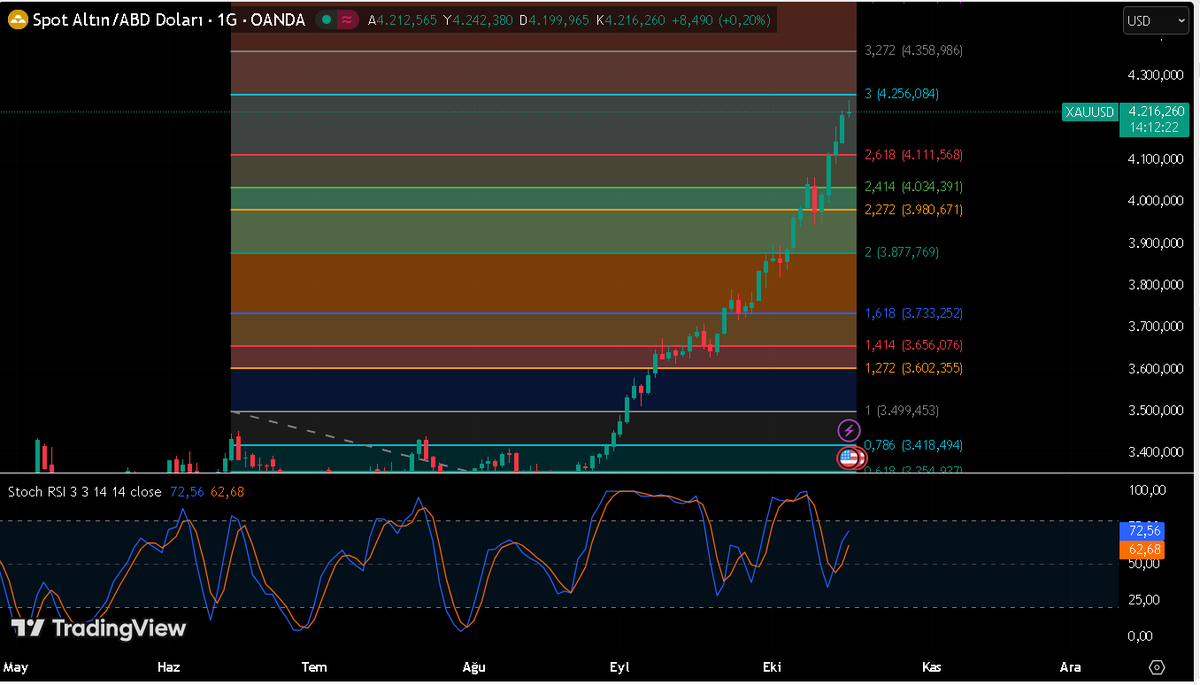The width and height of the screenshot is (1200, 685).
Task: Click the low value D4.199,965
Action: (x=556, y=20)
